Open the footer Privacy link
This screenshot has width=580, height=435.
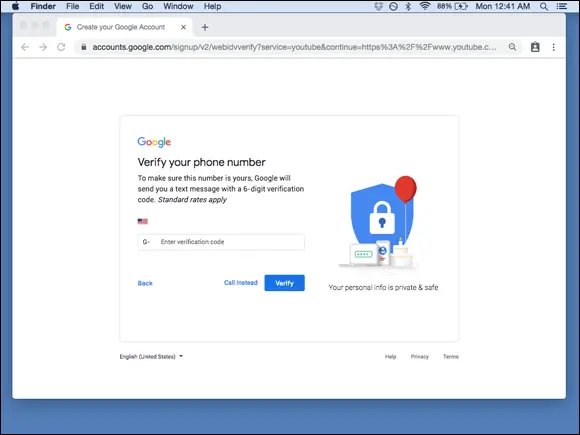tap(419, 357)
